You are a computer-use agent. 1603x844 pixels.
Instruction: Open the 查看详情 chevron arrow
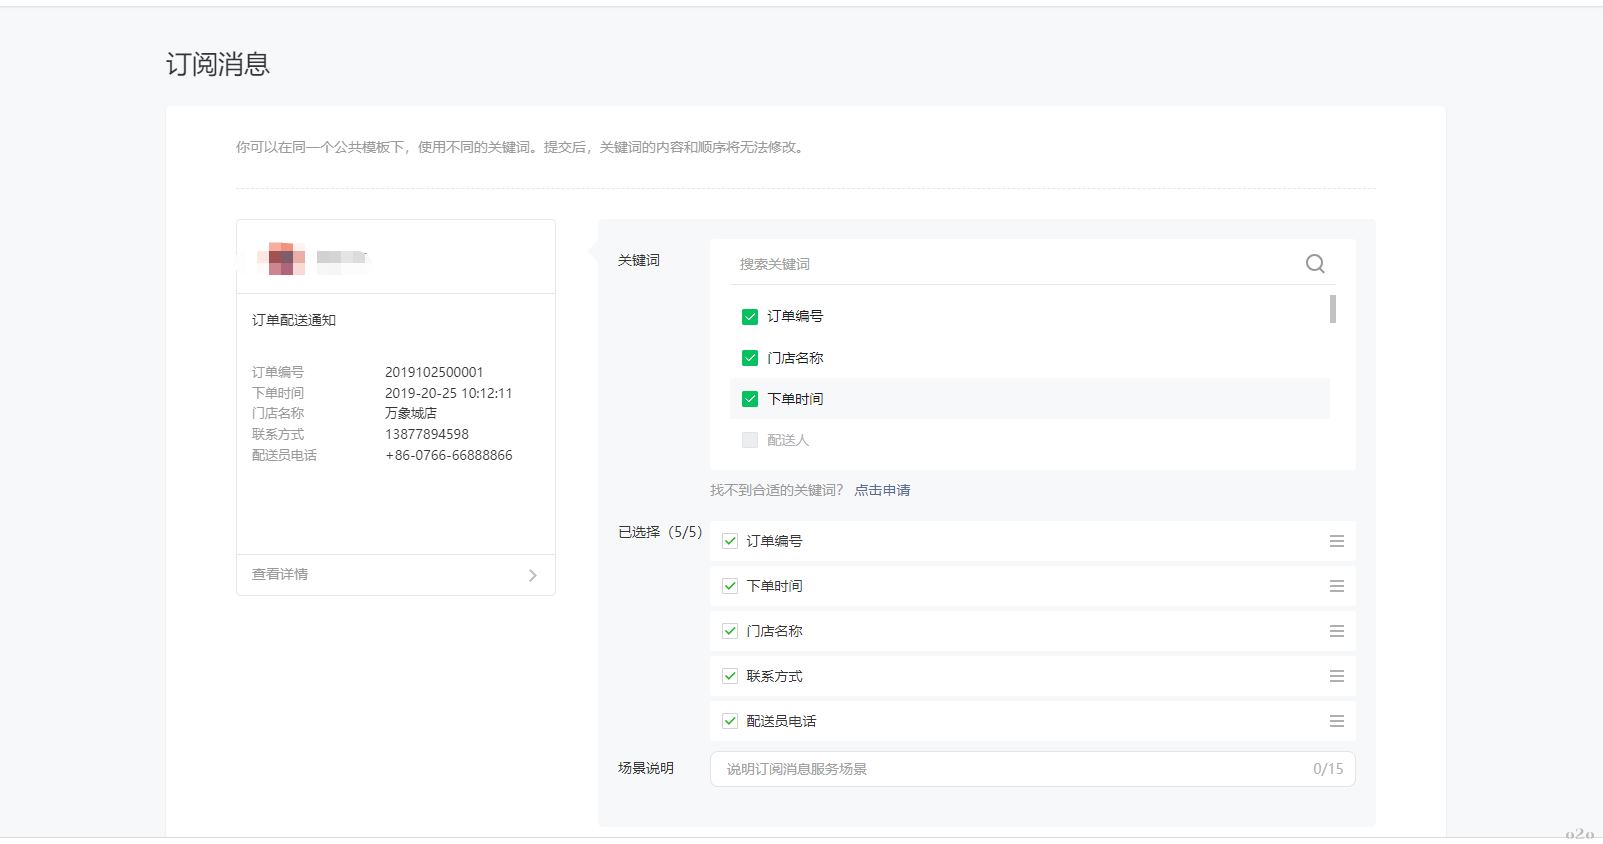click(x=532, y=575)
